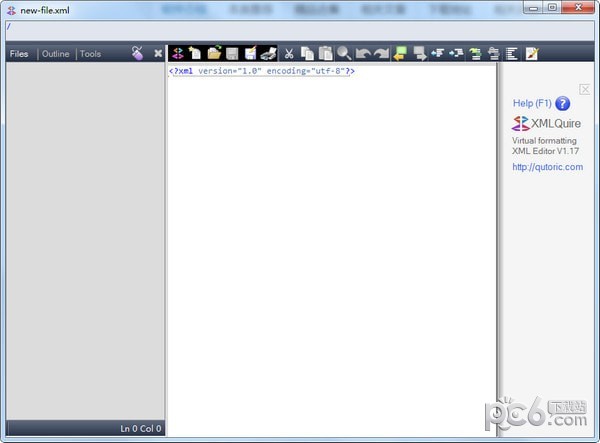This screenshot has width=600, height=443.
Task: Click the Undo arrow icon
Action: 362,53
